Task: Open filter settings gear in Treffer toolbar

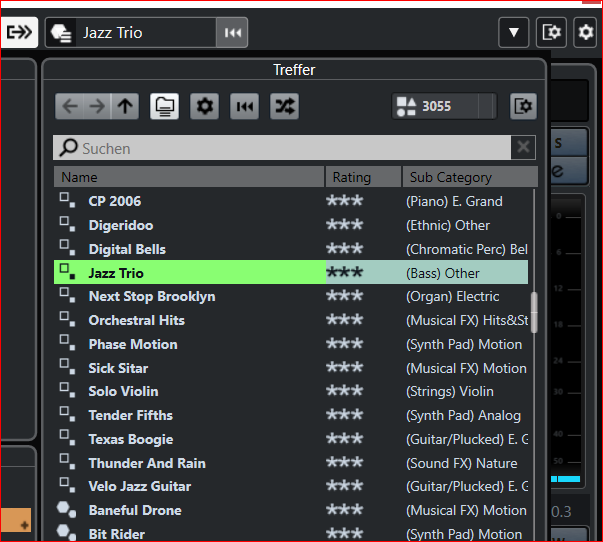Action: click(x=205, y=106)
